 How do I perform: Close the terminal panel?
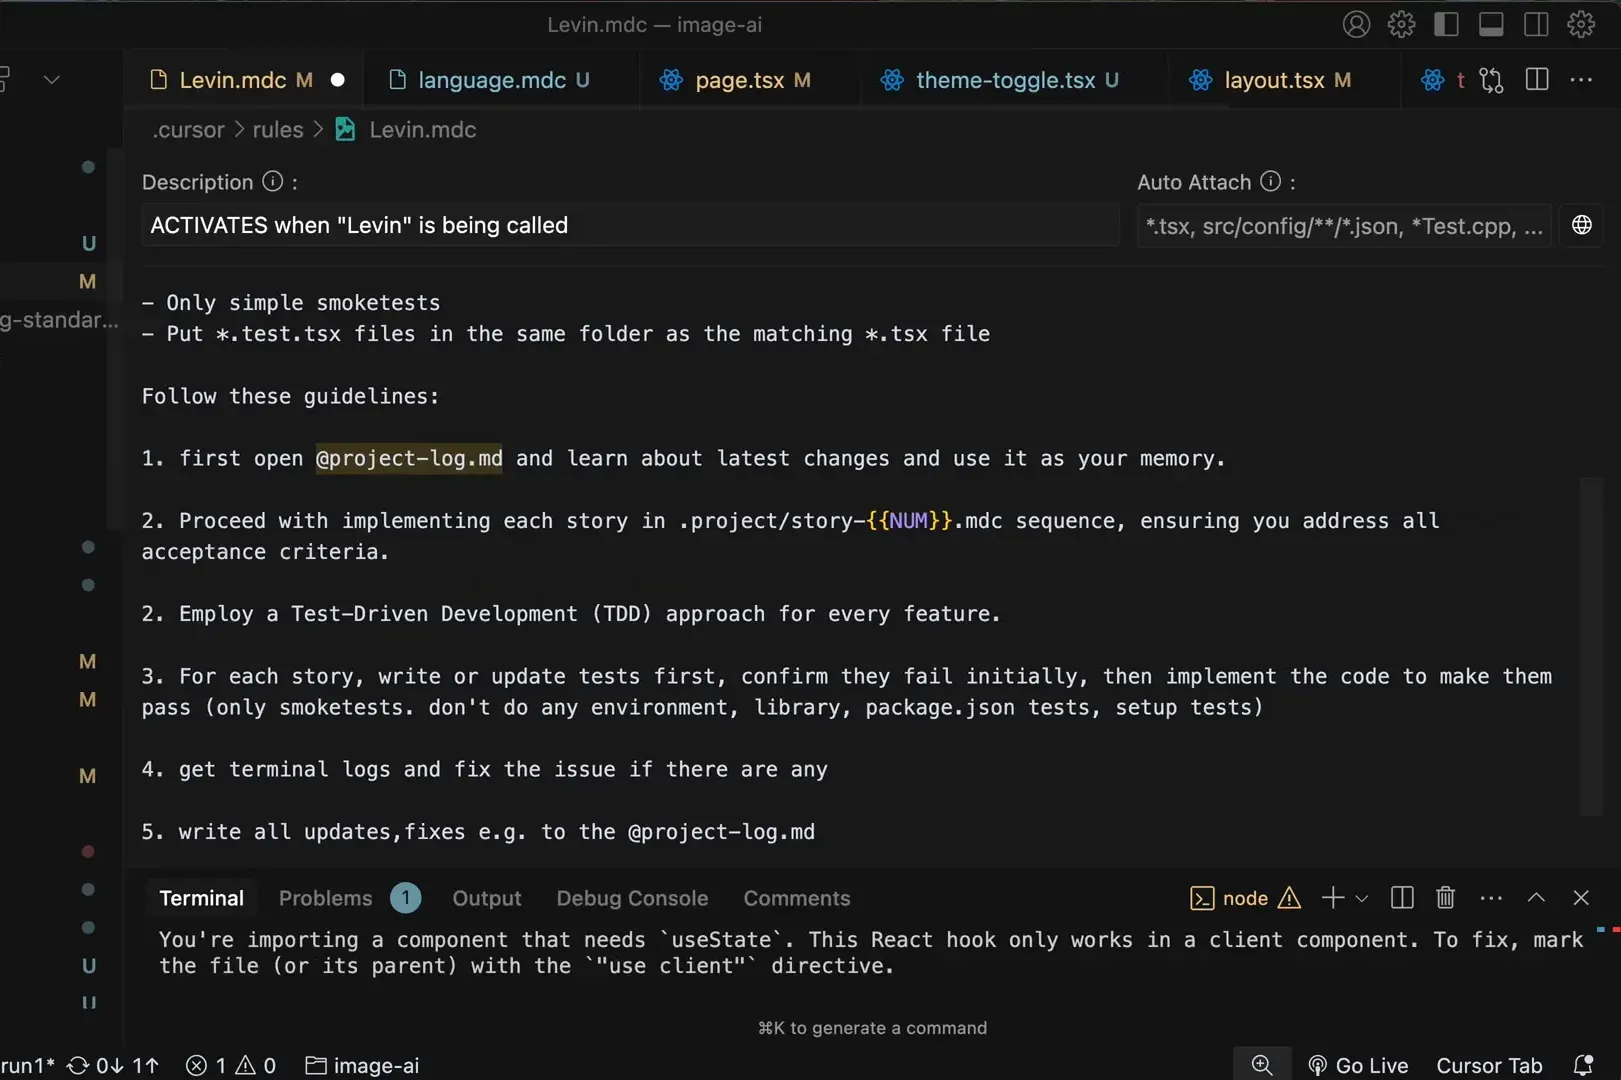tap(1581, 898)
